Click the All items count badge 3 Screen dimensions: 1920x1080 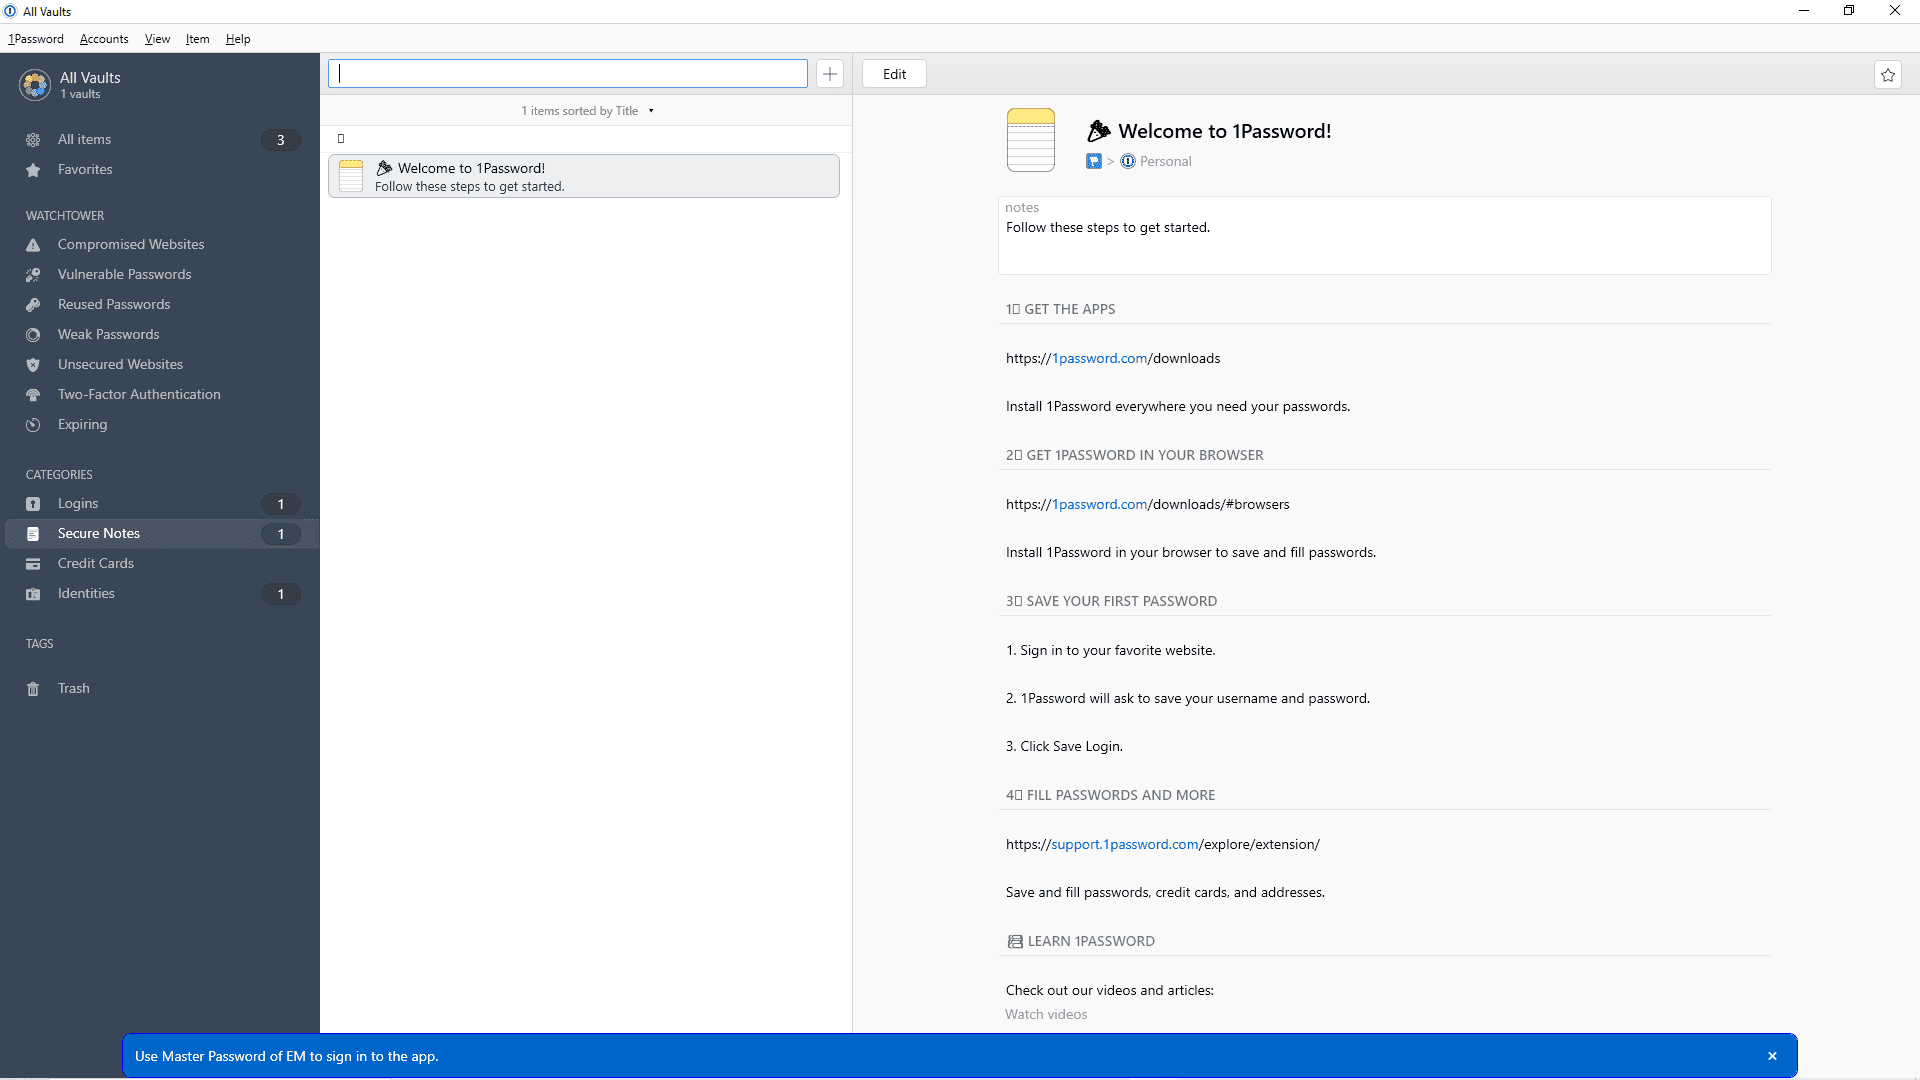281,140
